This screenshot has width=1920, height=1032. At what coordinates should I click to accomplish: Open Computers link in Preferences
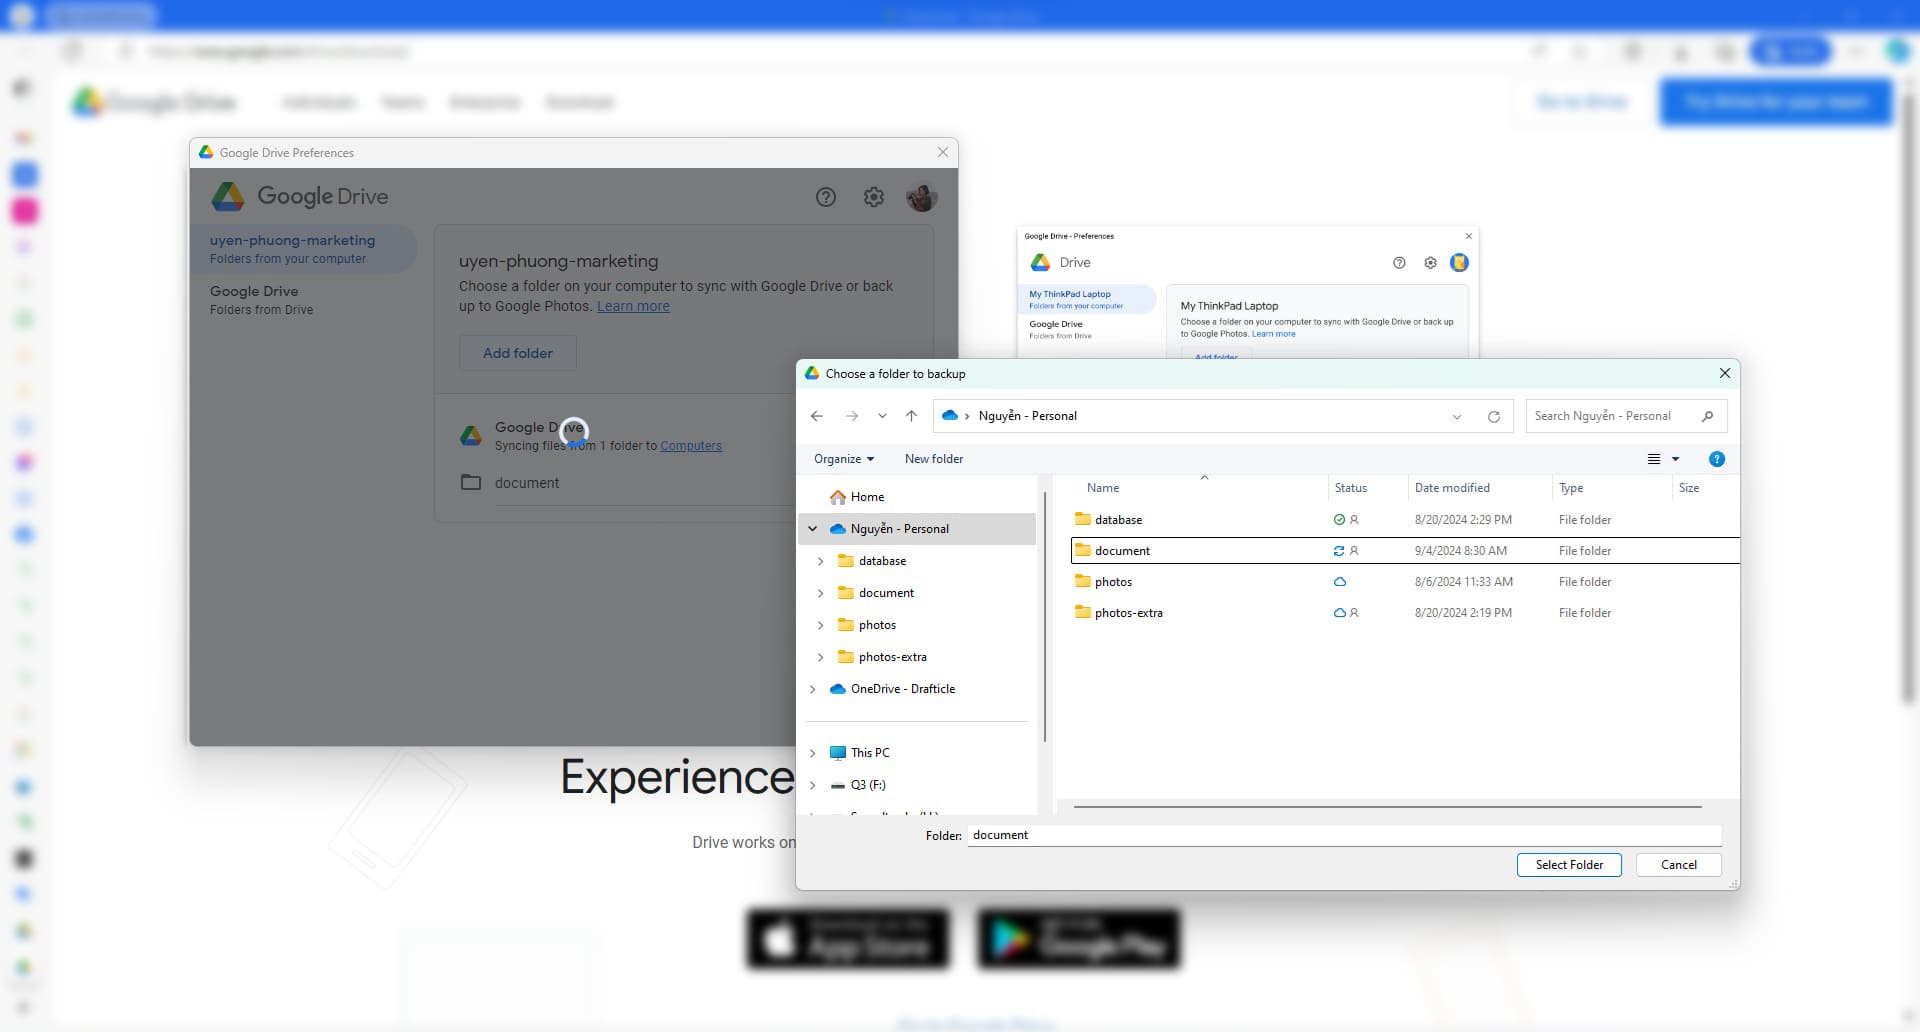(691, 446)
